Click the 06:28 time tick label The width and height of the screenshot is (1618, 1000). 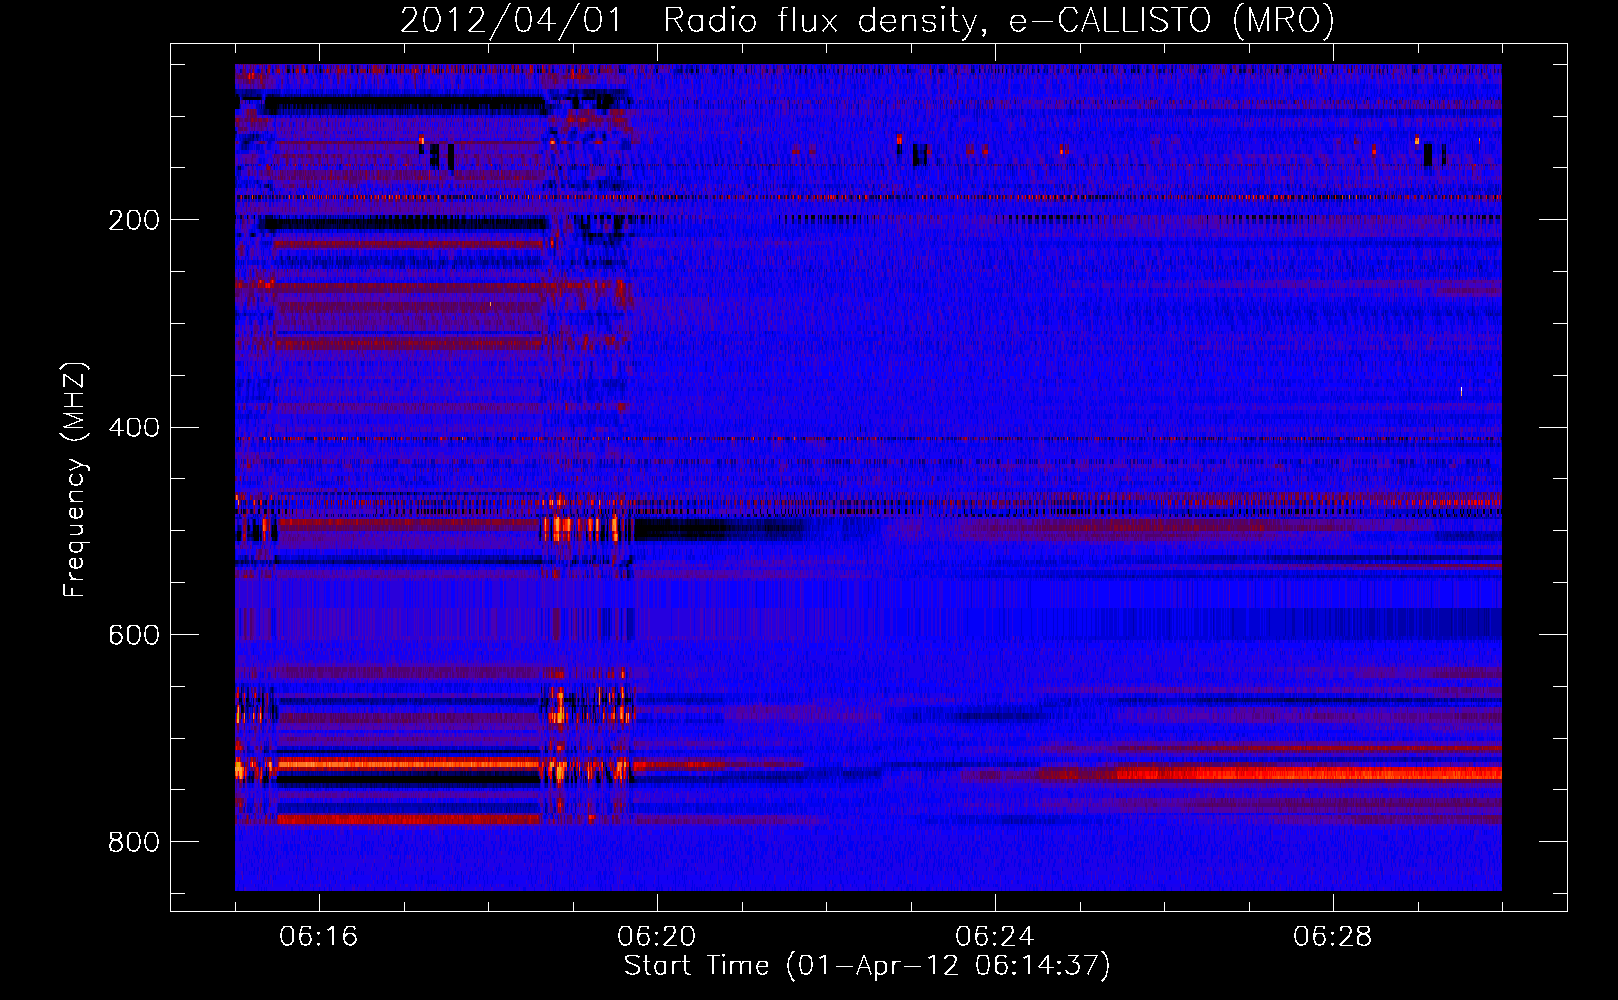tap(1332, 937)
